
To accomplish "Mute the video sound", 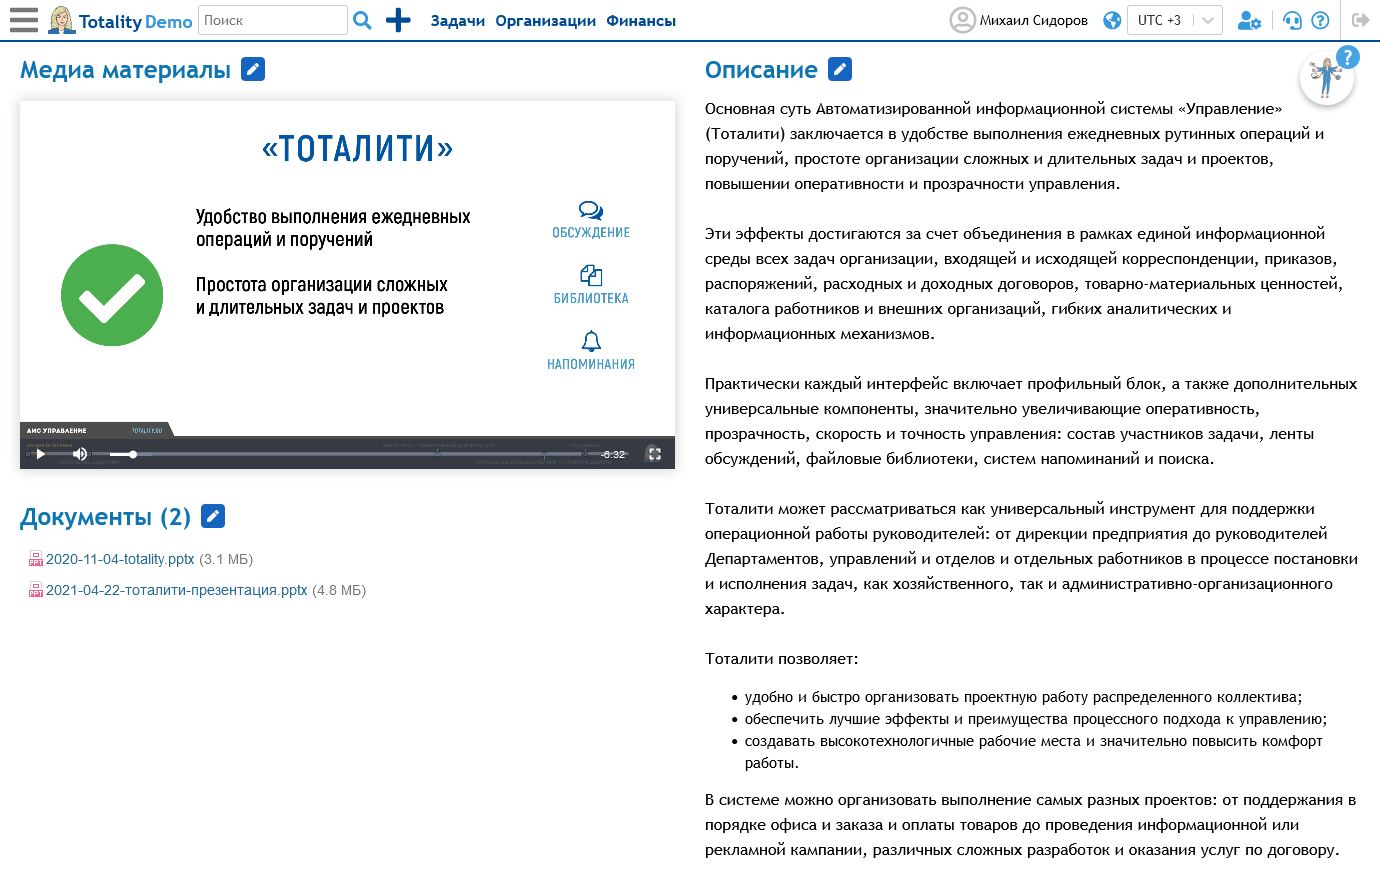I will click(80, 454).
